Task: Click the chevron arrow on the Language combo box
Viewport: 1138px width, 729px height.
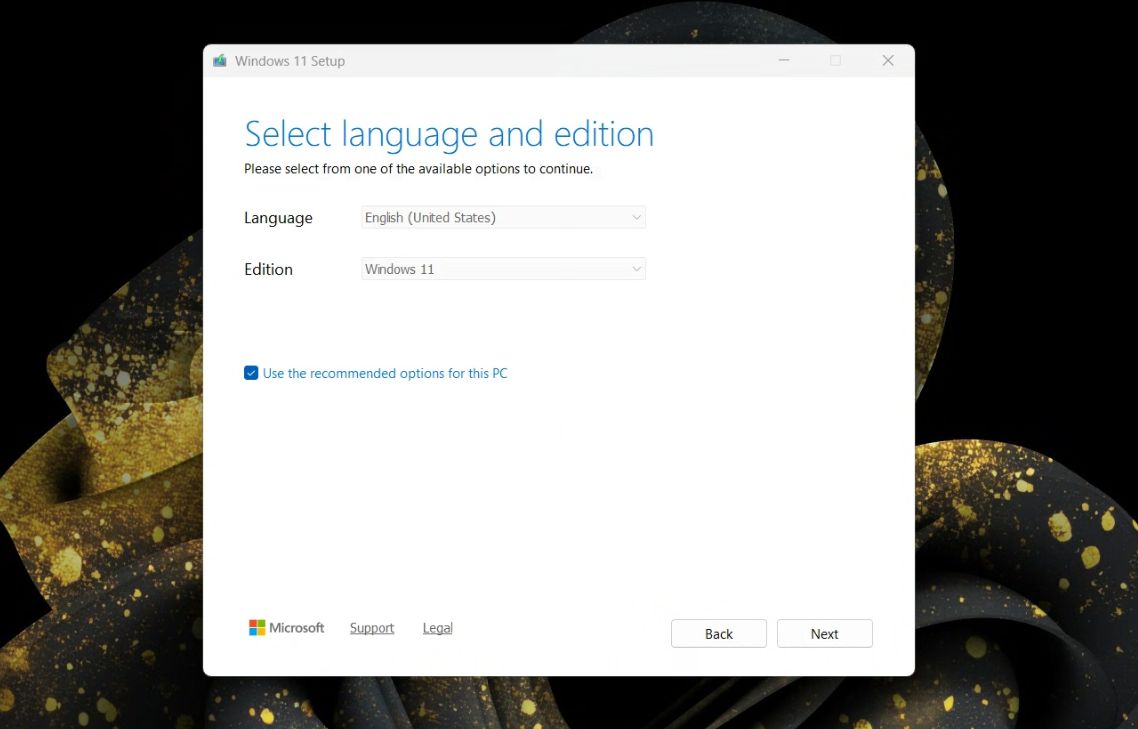Action: [x=636, y=217]
